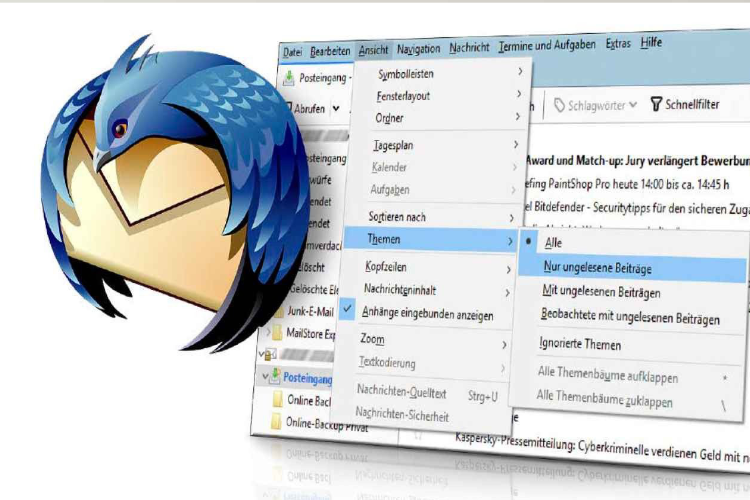Expand the Nachrichteninhalt submenu

click(434, 290)
